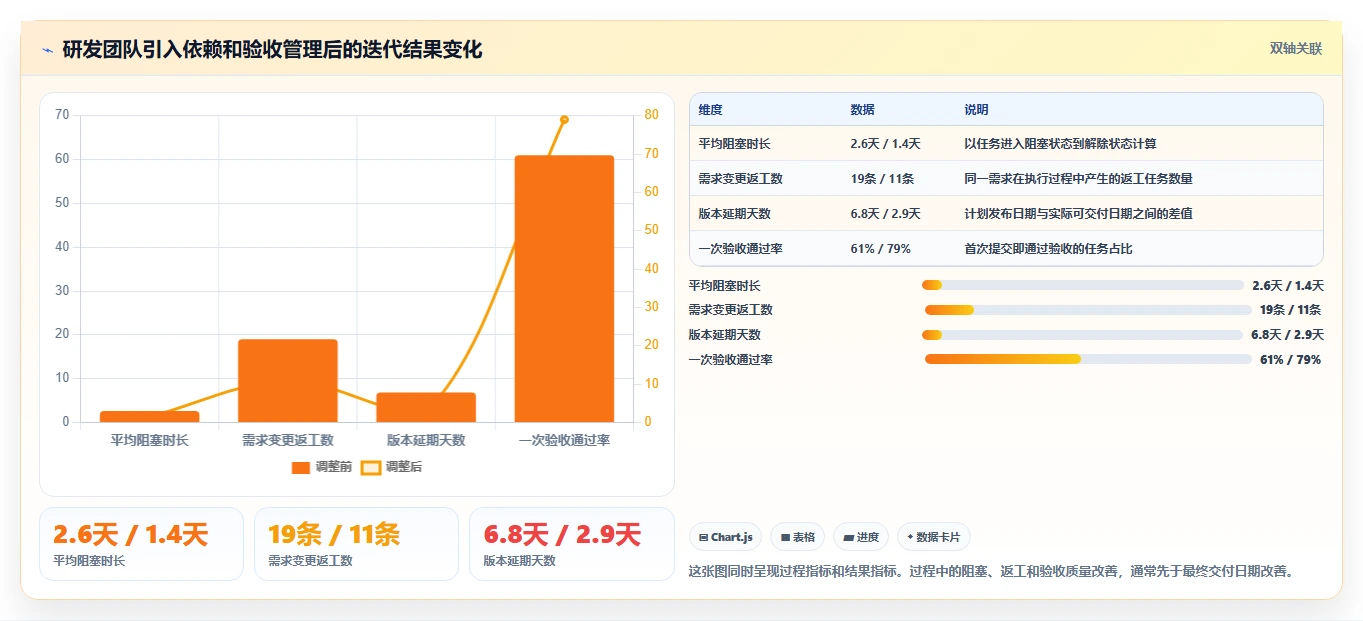Screen dimensions: 1363x621
Task: Click the 版本延期天数 orange bar in chart
Action: pos(426,407)
